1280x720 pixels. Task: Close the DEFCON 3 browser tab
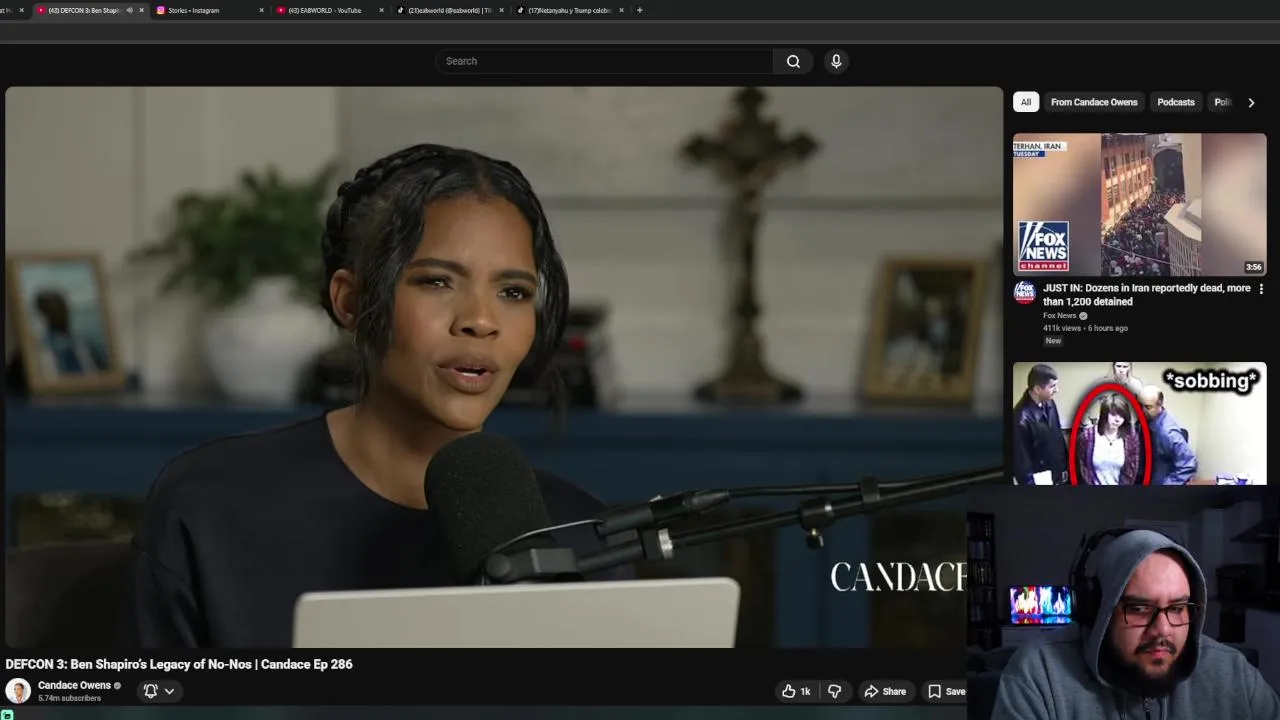[142, 10]
